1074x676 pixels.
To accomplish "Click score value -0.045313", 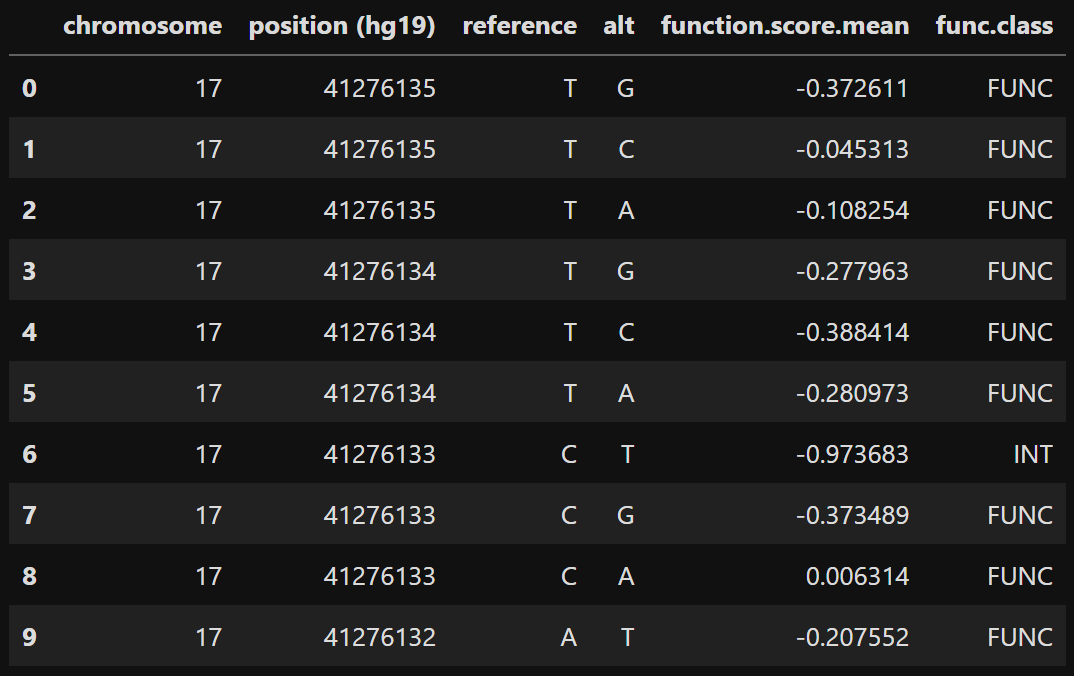I will click(x=852, y=149).
